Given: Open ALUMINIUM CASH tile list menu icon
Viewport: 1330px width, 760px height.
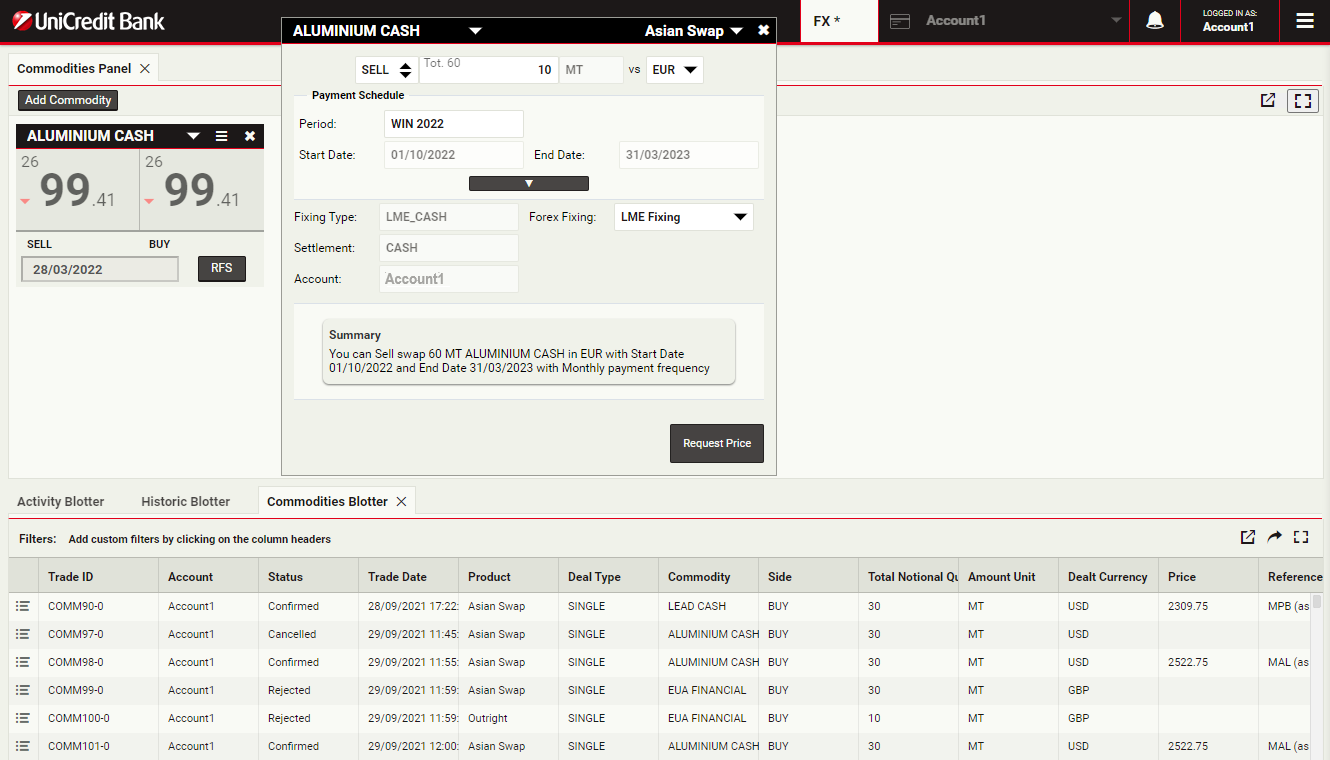Looking at the screenshot, I should tap(222, 136).
